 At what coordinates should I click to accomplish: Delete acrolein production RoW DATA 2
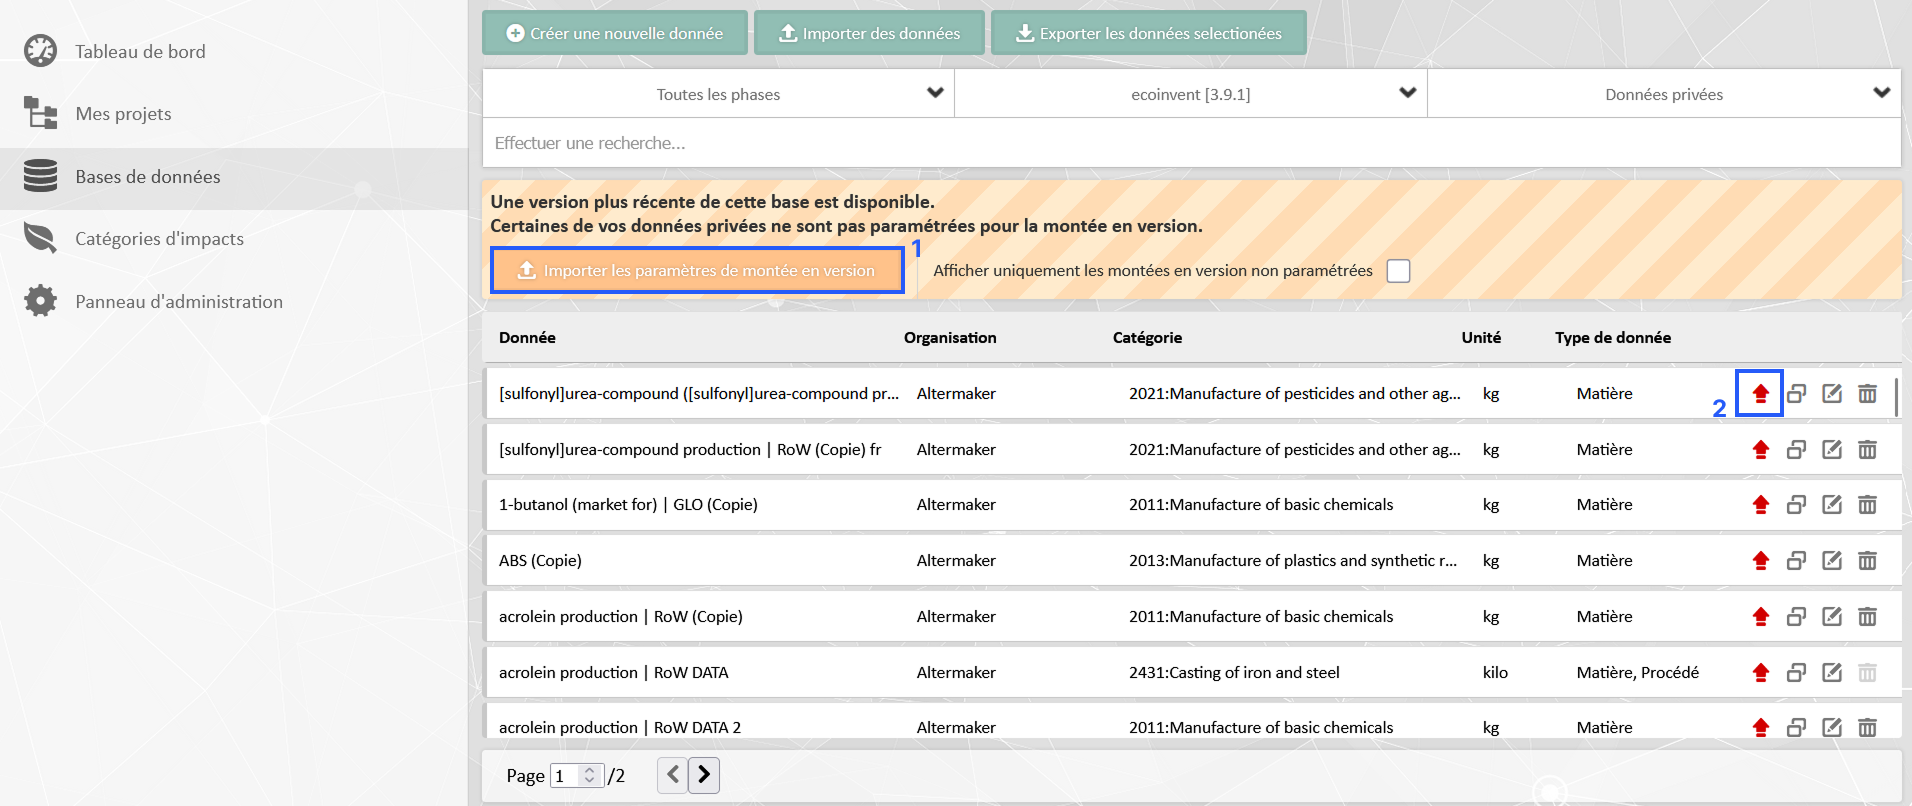pos(1867,727)
